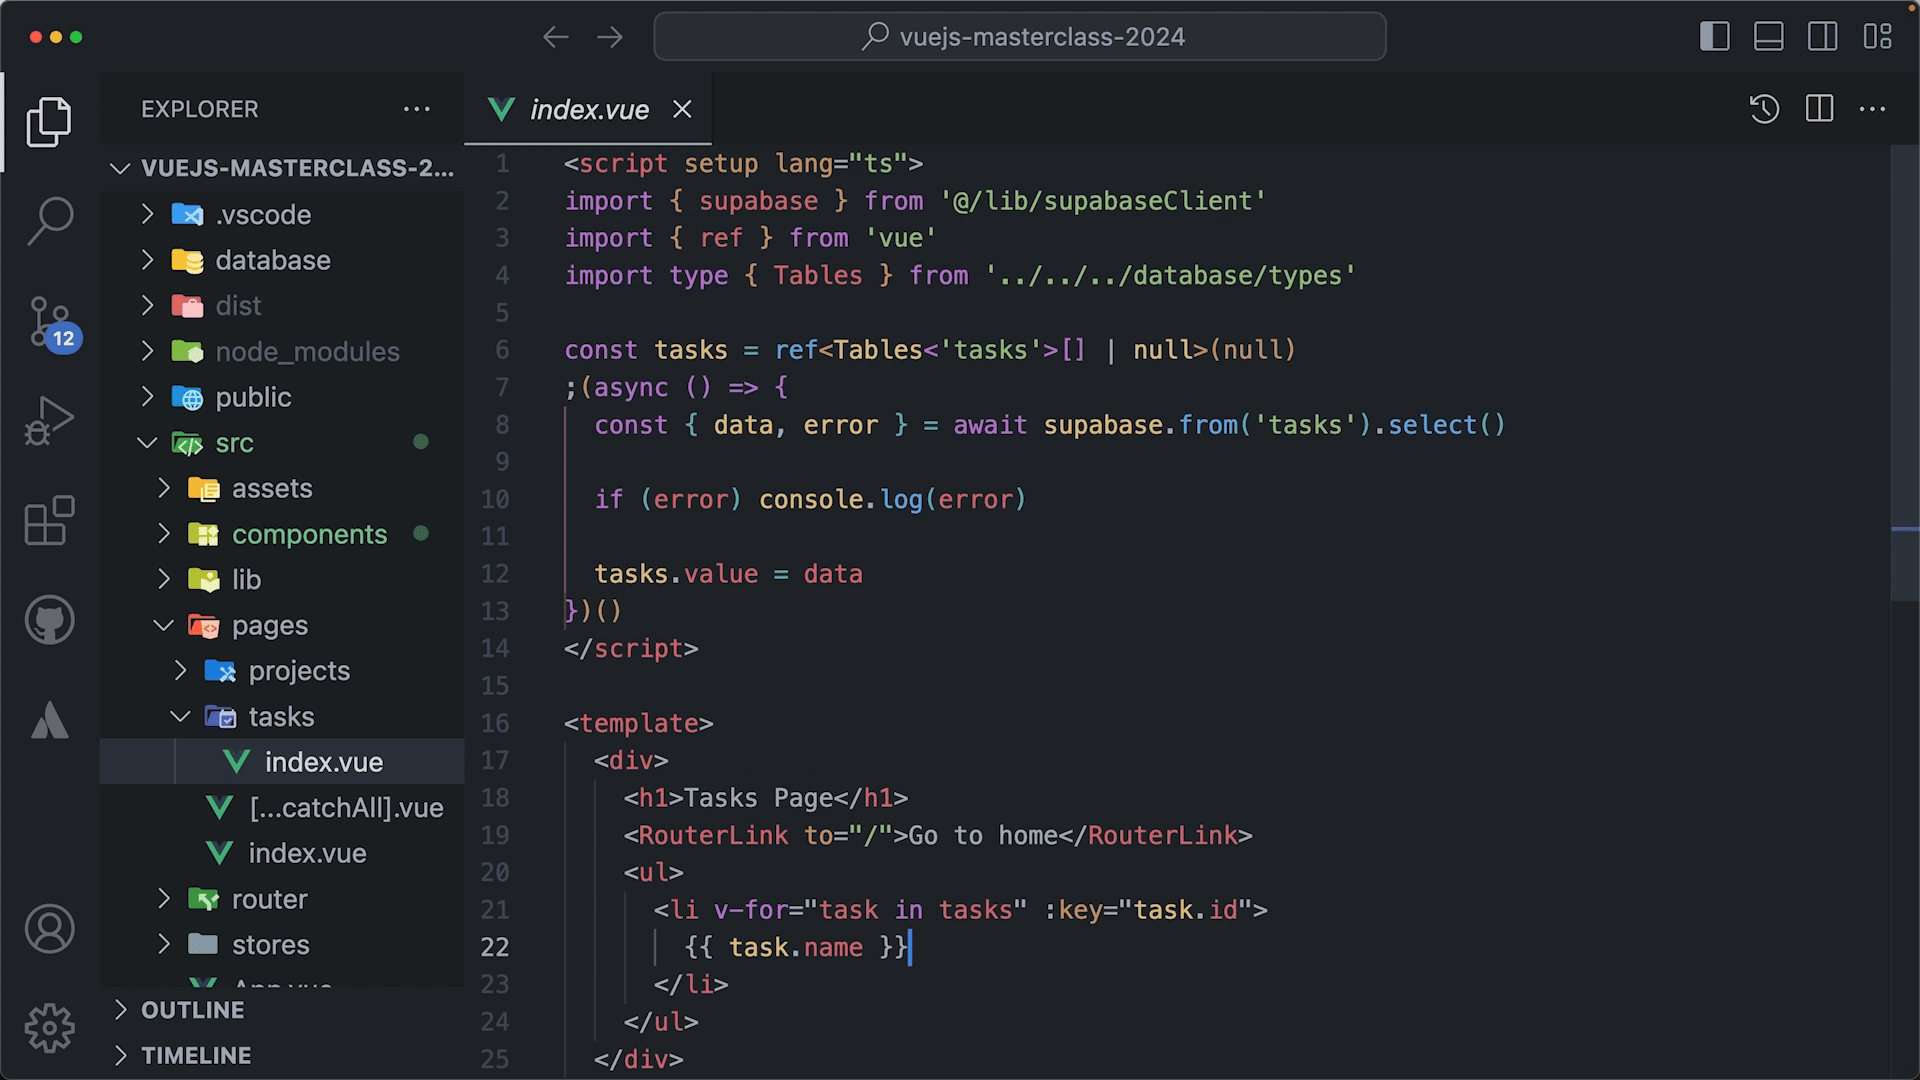The image size is (1920, 1080).
Task: Open the Search view in activity bar
Action: pyautogui.click(x=49, y=220)
